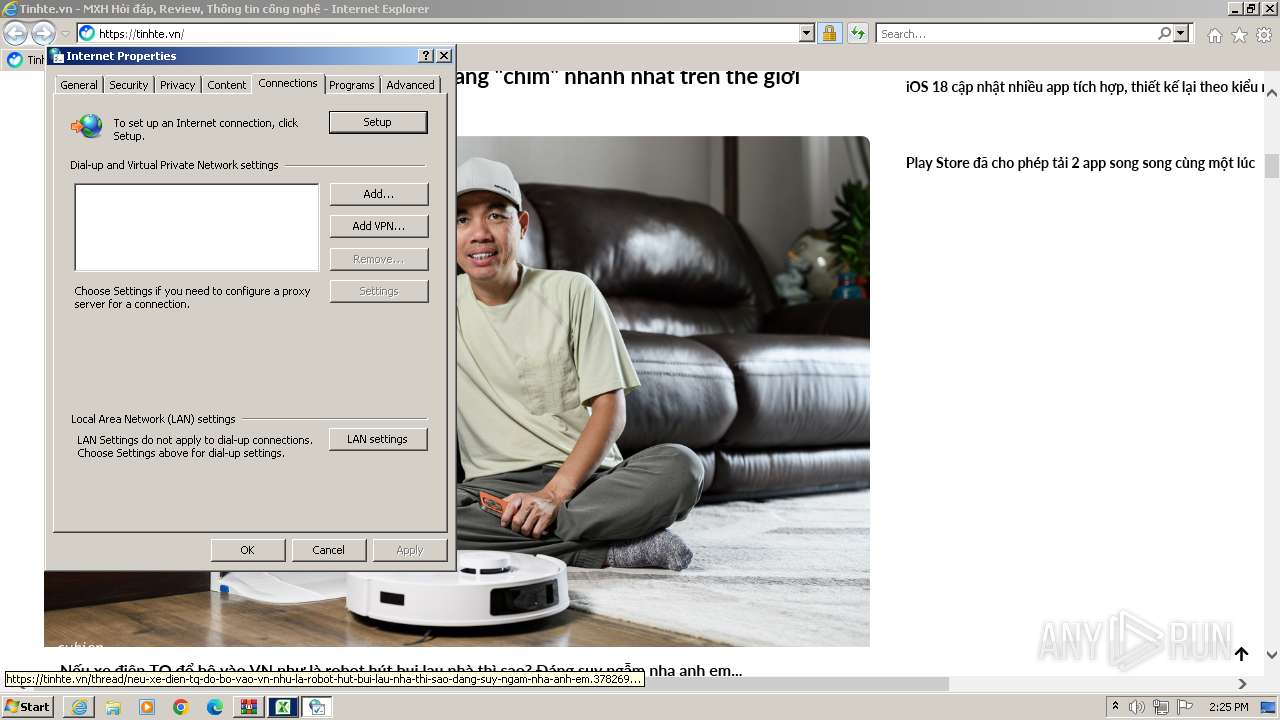Click Cancel in Internet Properties
Viewport: 1280px width, 720px height.
[329, 550]
